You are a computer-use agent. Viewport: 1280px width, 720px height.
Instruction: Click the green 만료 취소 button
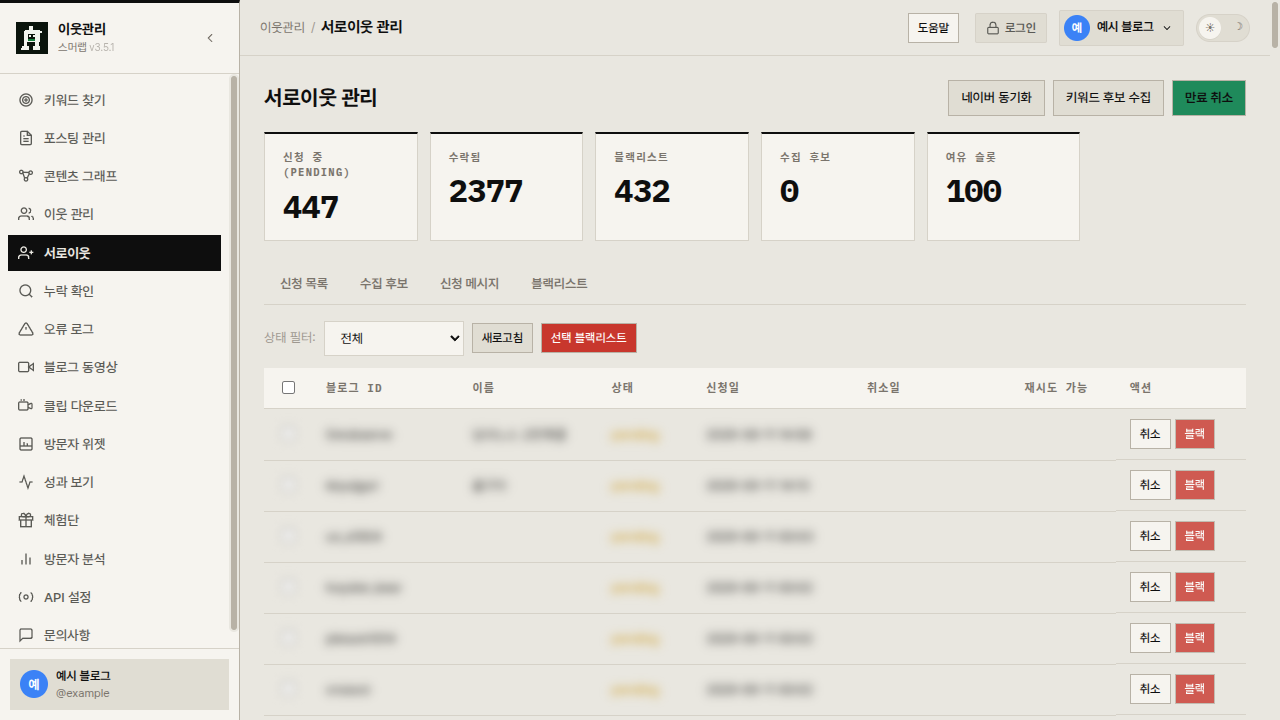[x=1209, y=98]
